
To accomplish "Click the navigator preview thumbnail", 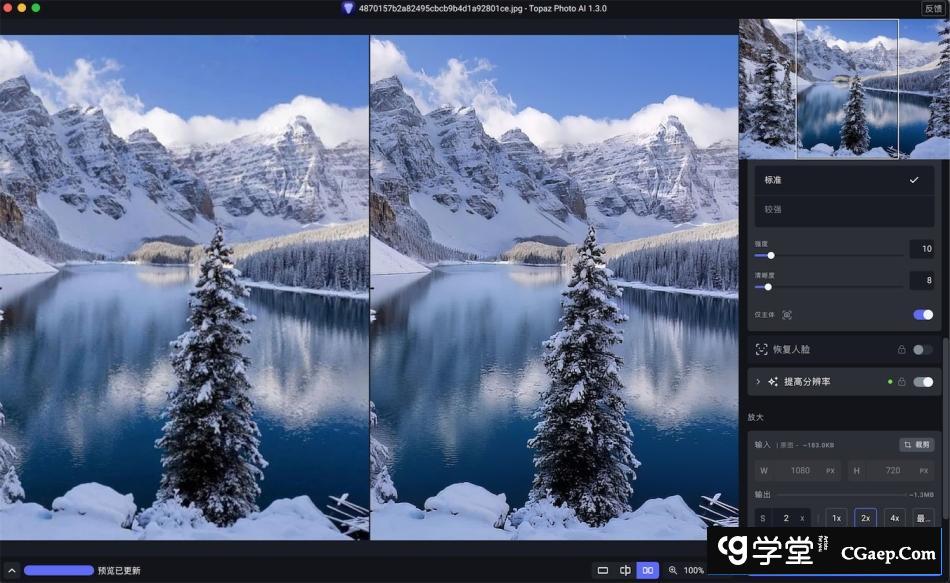I will click(844, 88).
